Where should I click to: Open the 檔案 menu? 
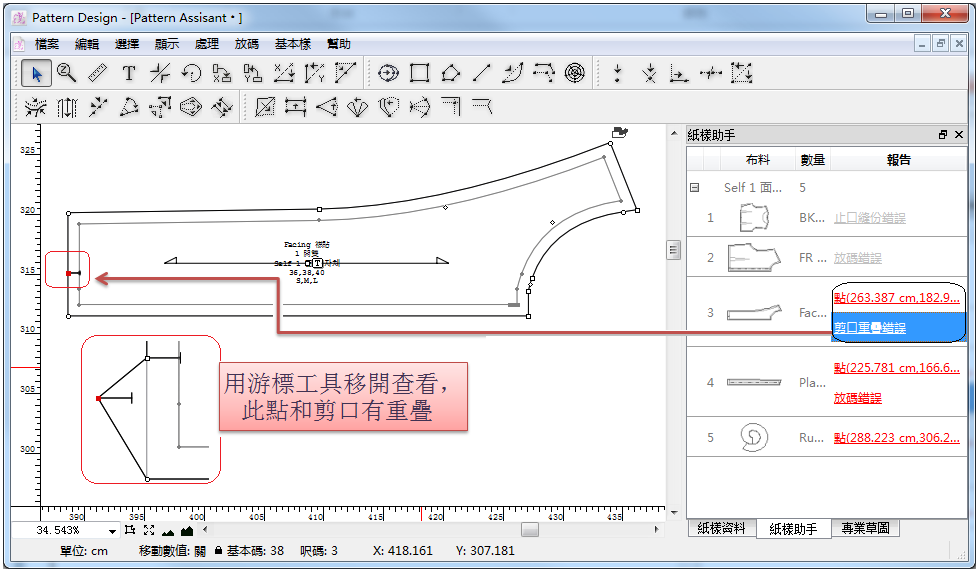click(47, 44)
